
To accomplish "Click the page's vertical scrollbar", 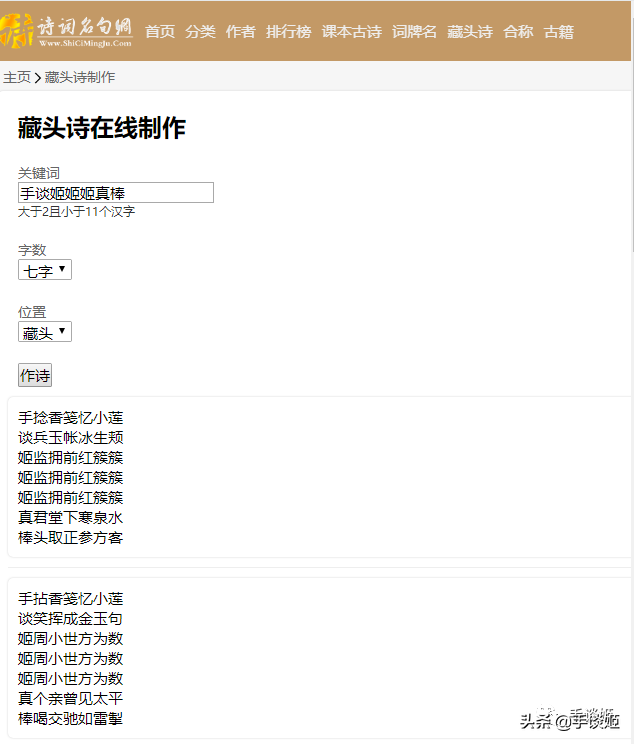I will [x=632, y=133].
